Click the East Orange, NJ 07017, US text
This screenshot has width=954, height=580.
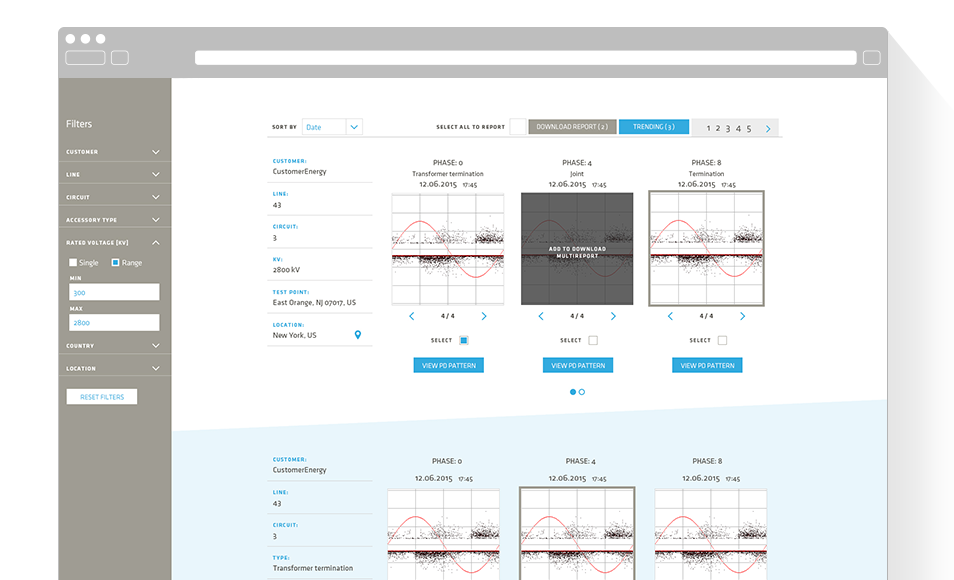[x=314, y=302]
